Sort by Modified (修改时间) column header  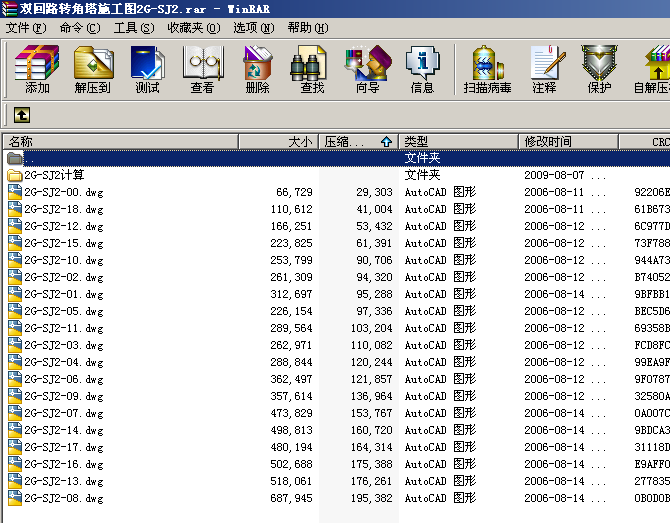point(568,141)
